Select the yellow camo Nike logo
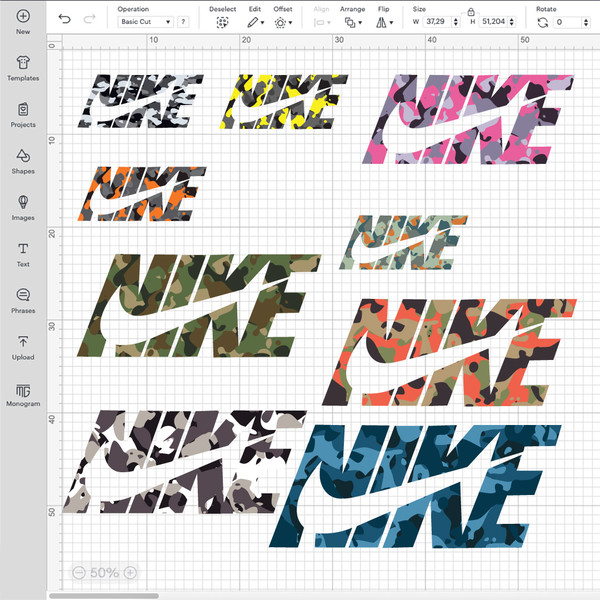This screenshot has height=600, width=600. point(283,101)
